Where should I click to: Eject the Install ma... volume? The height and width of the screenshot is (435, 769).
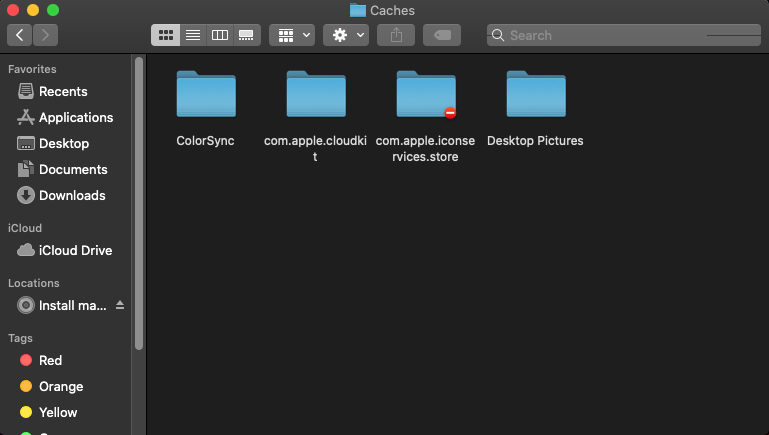(x=120, y=305)
